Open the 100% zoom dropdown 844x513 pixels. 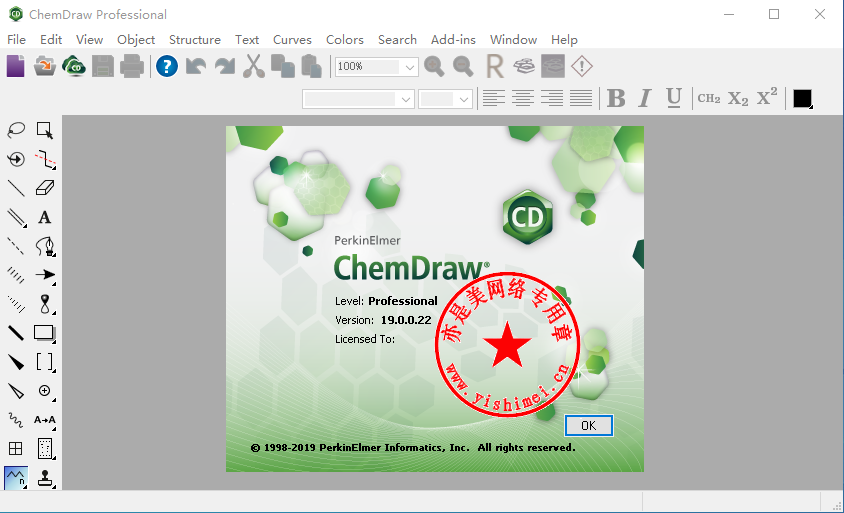click(410, 67)
